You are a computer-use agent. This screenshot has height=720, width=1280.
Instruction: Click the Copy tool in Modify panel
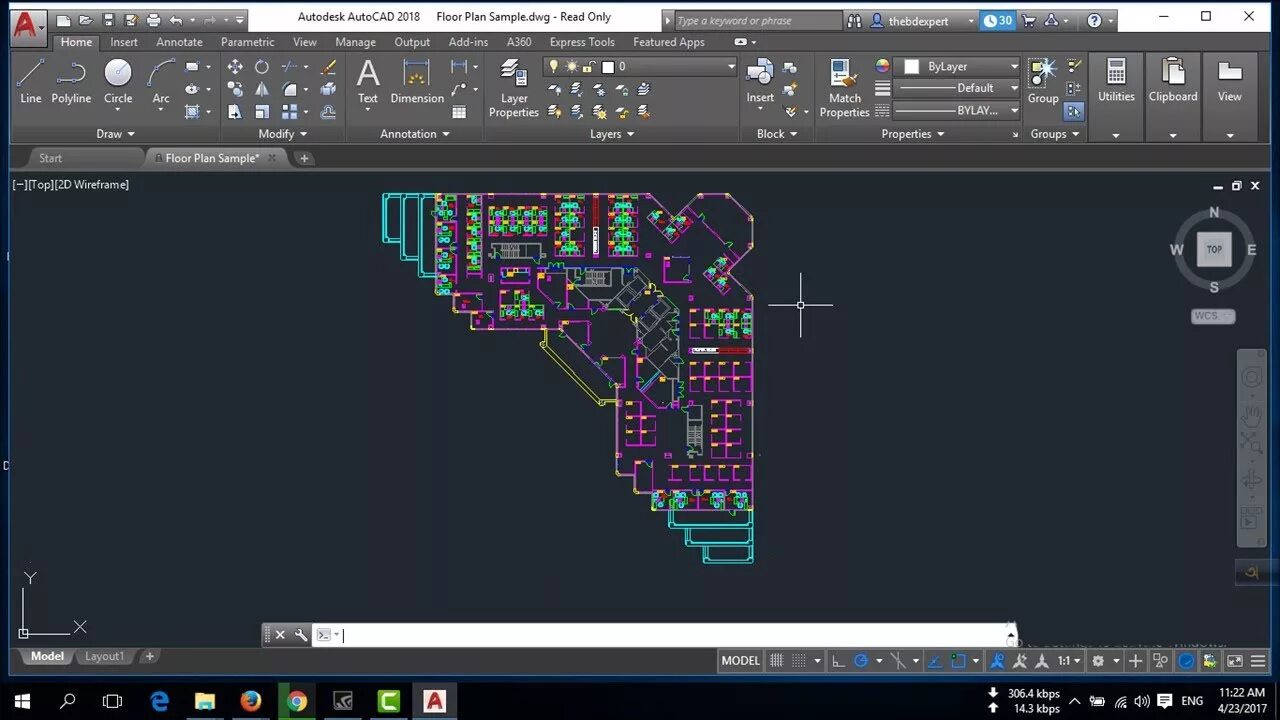click(x=235, y=89)
